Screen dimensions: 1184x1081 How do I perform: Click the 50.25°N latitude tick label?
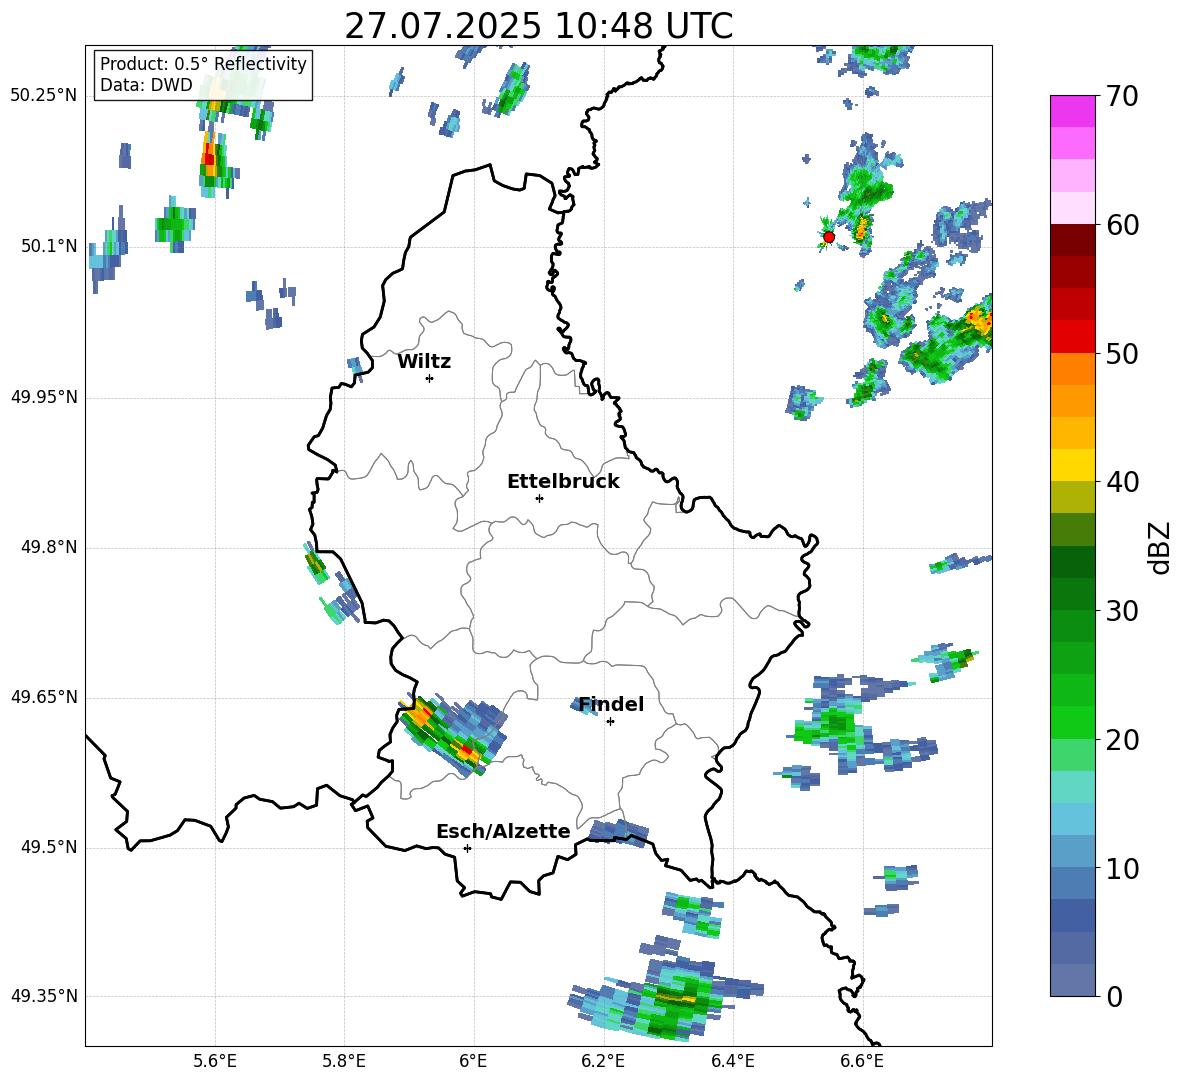tap(43, 96)
